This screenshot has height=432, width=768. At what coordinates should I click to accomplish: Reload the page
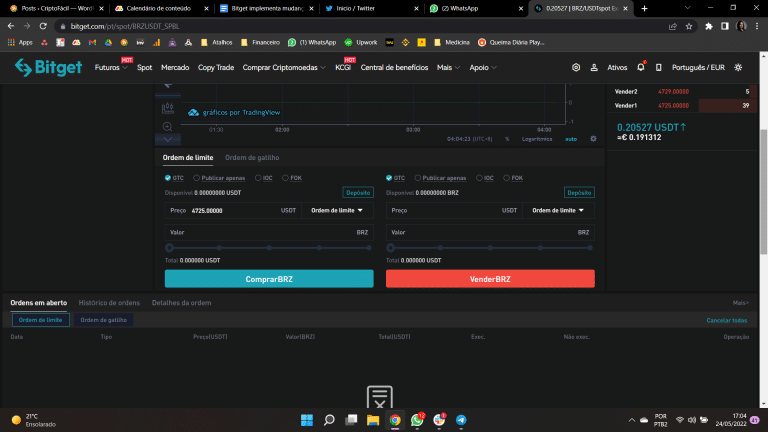click(43, 26)
